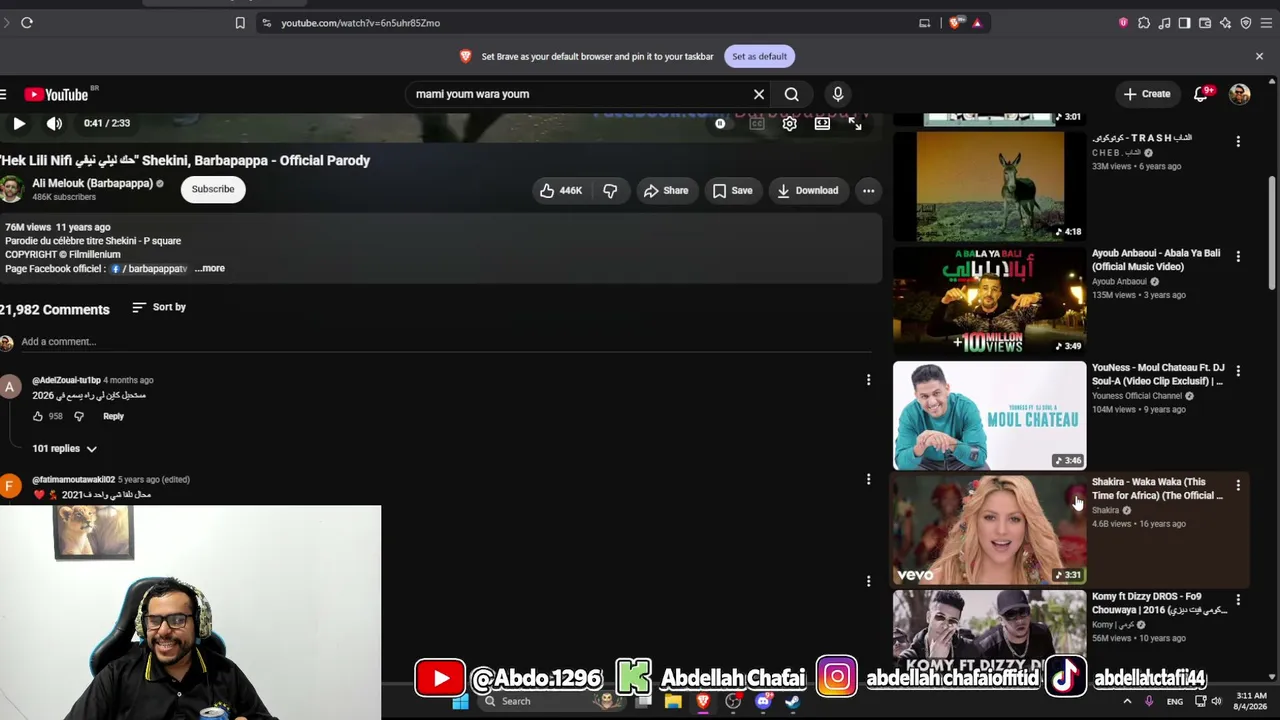Open the account avatar menu

pyautogui.click(x=1240, y=94)
